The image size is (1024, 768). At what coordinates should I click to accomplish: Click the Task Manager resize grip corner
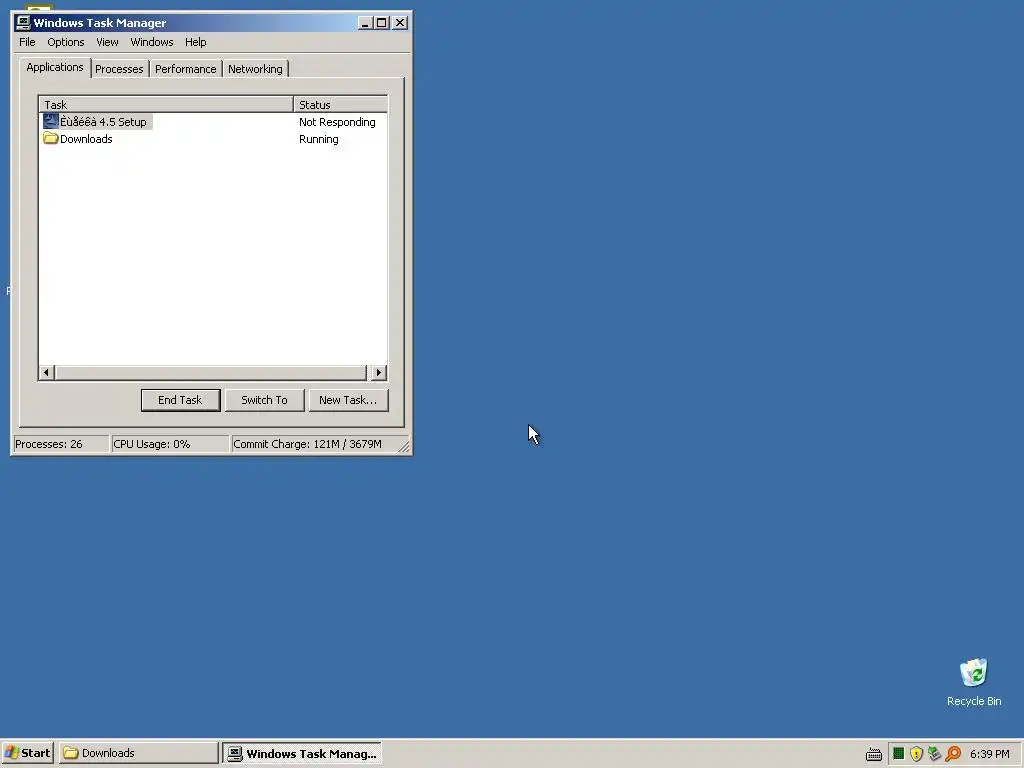(404, 446)
